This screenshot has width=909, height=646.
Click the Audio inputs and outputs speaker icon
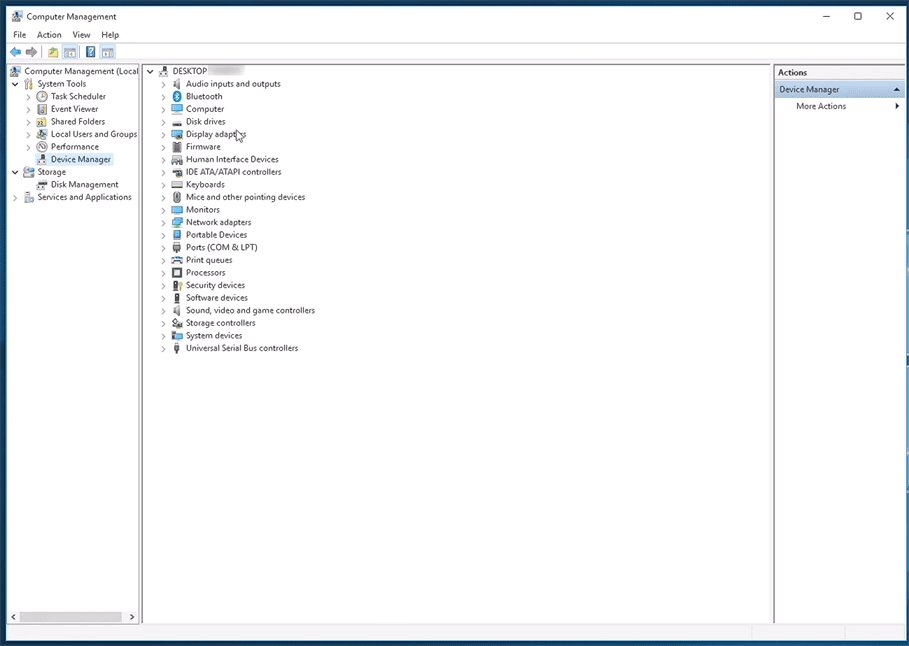point(177,84)
